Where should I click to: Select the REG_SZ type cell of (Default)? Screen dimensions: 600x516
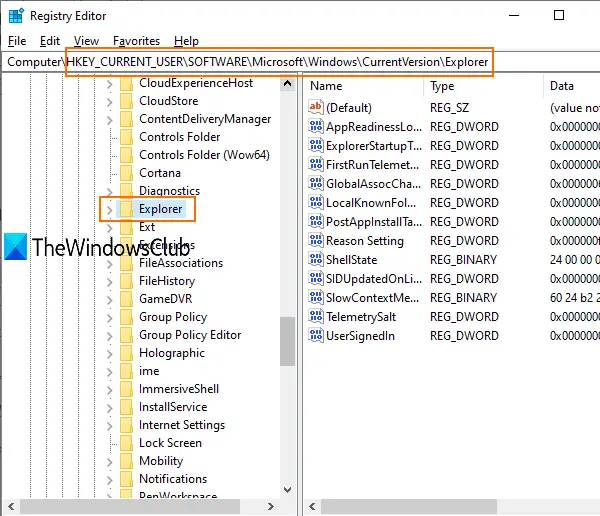(x=450, y=108)
